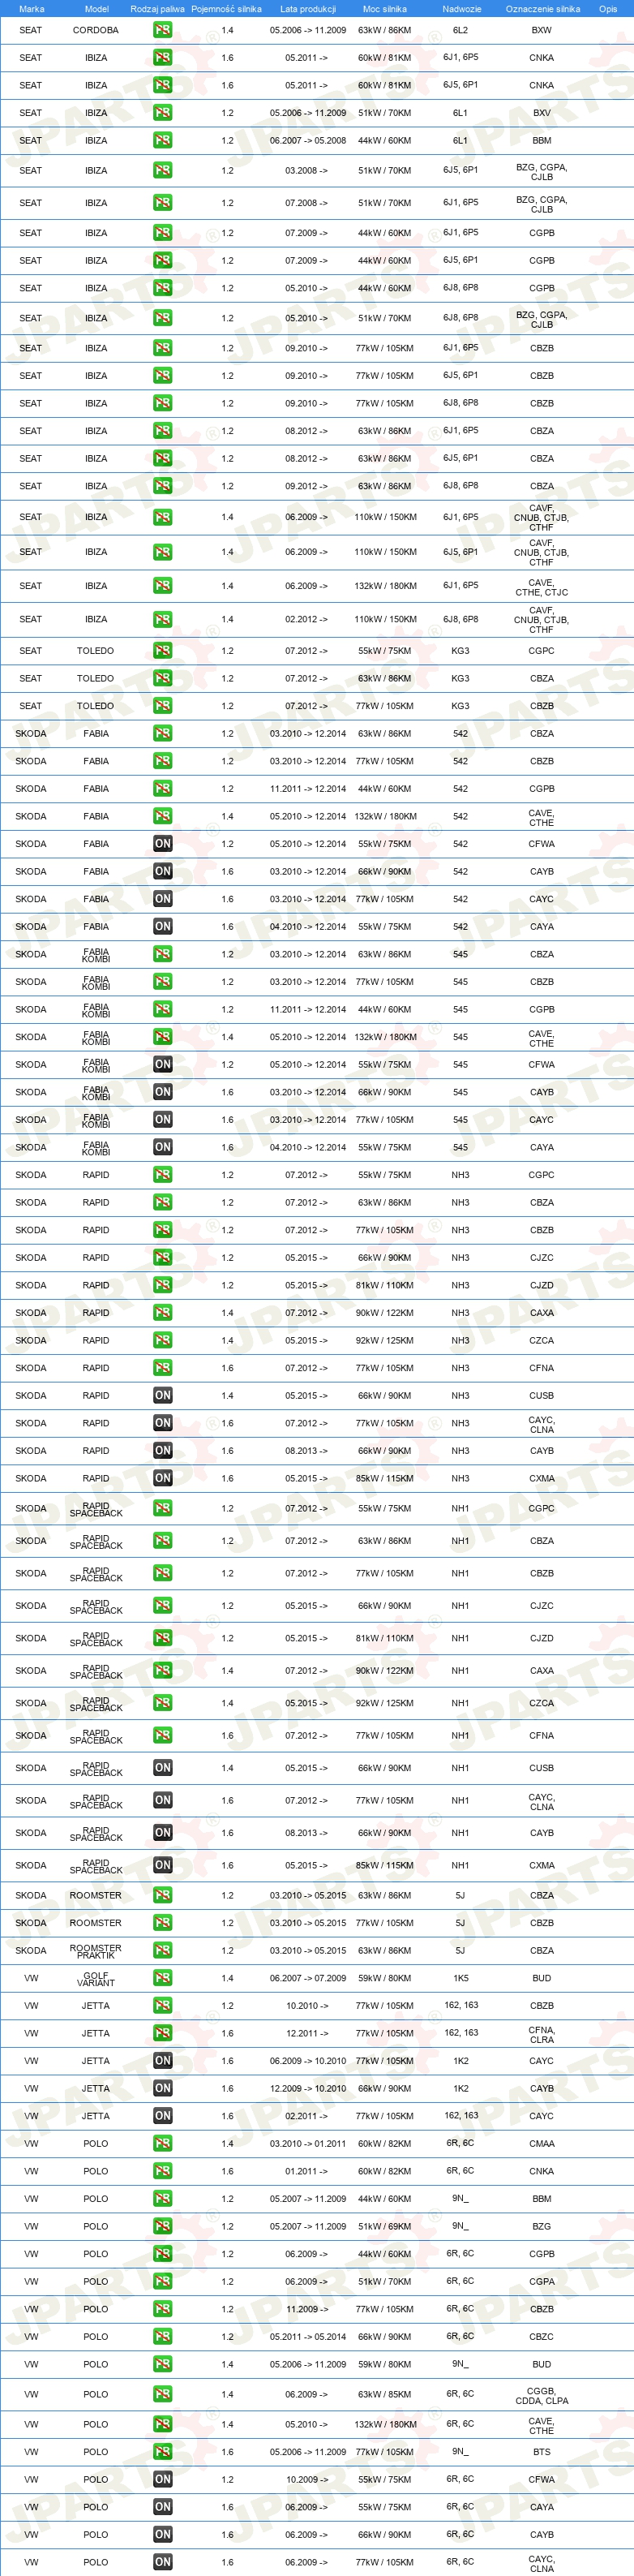Select petrol icon in Jetta CFNA, CLRA row
Viewport: 634px width, 2576px height.
[x=162, y=2034]
